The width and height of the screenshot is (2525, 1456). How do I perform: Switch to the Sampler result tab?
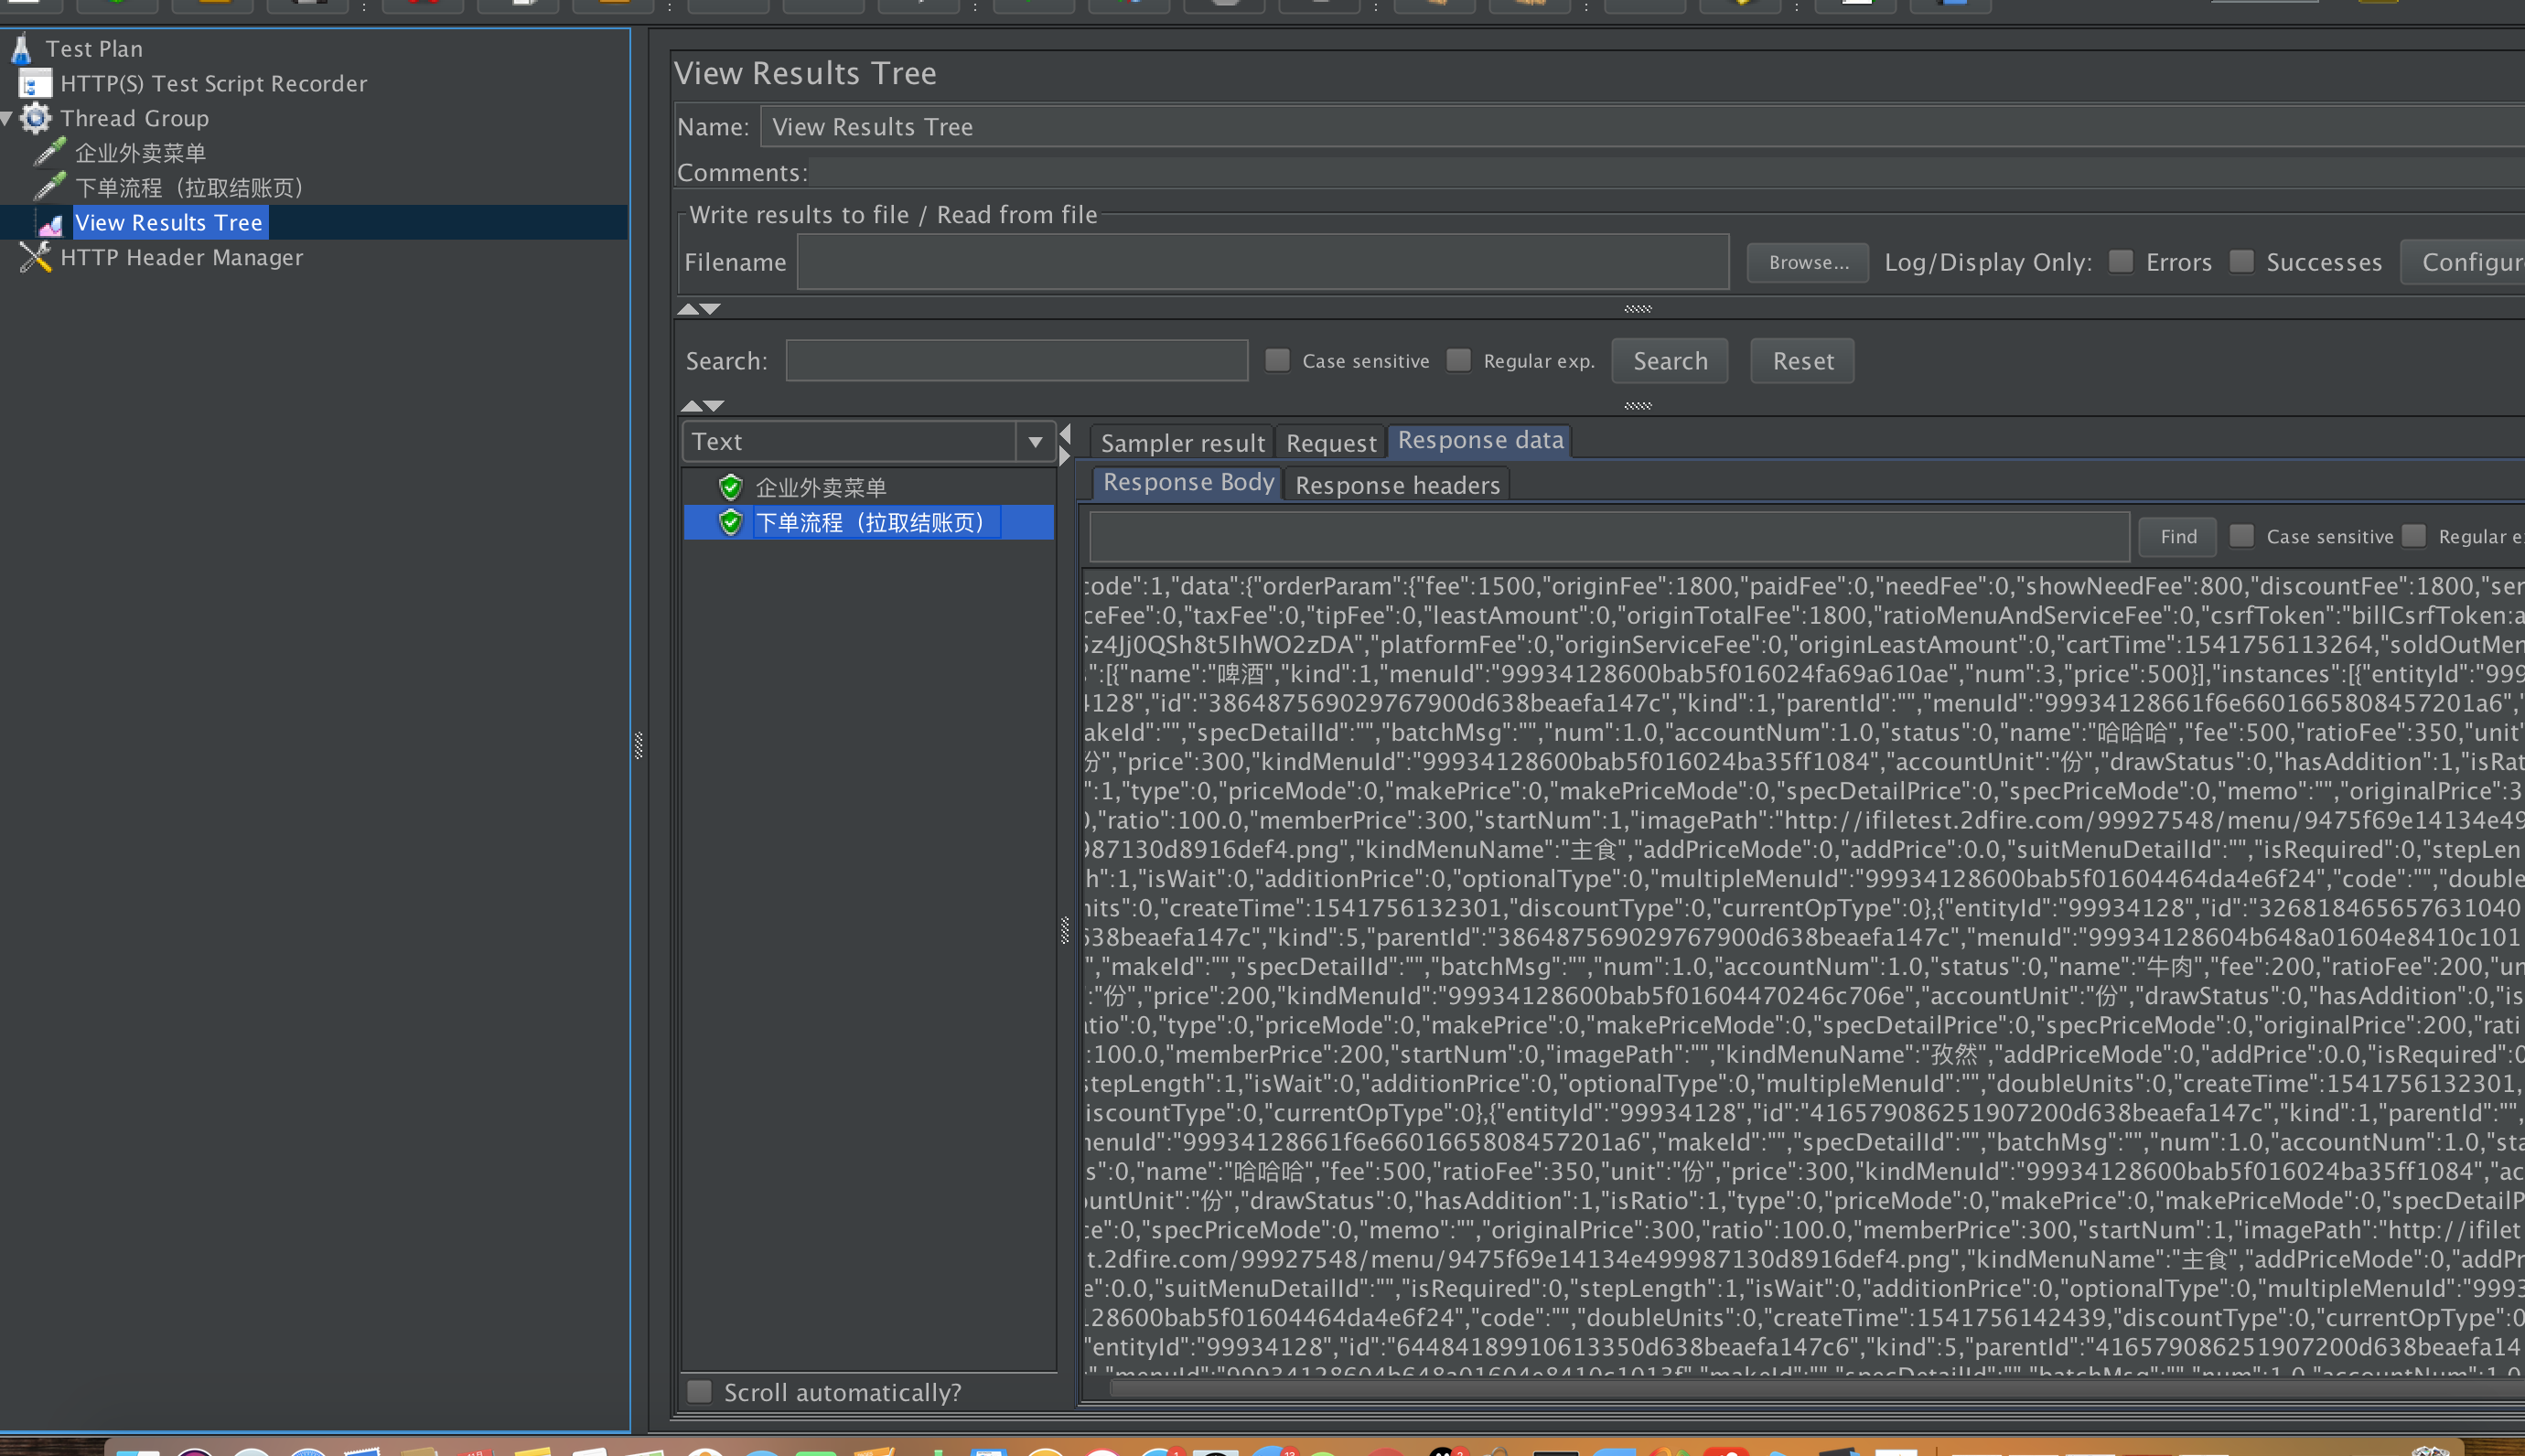pos(1182,443)
